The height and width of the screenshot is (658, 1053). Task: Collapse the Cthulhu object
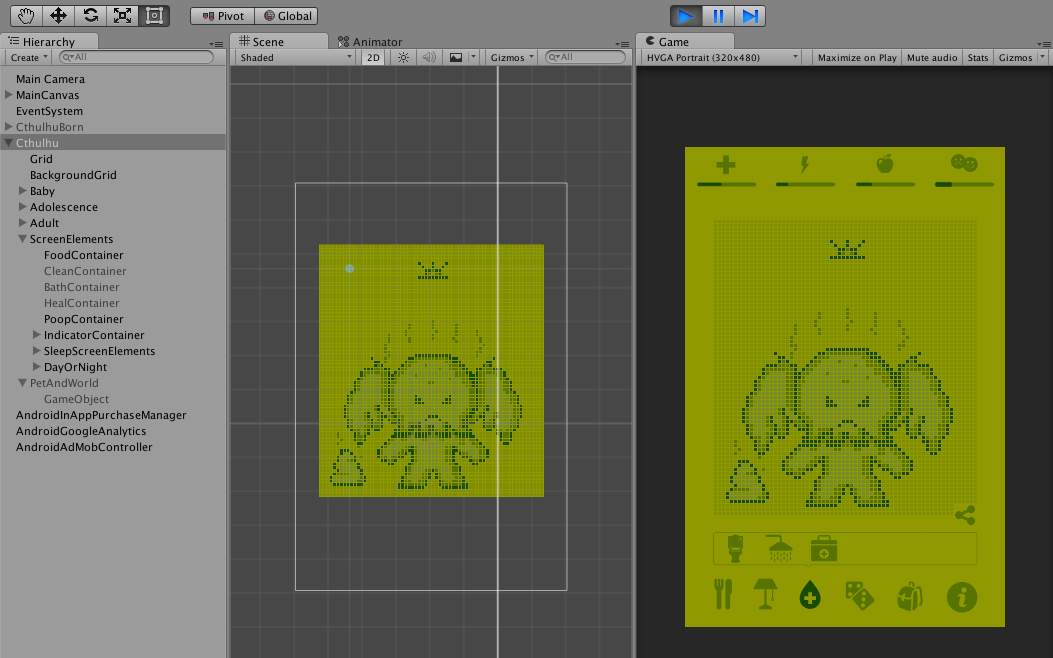tap(9, 143)
